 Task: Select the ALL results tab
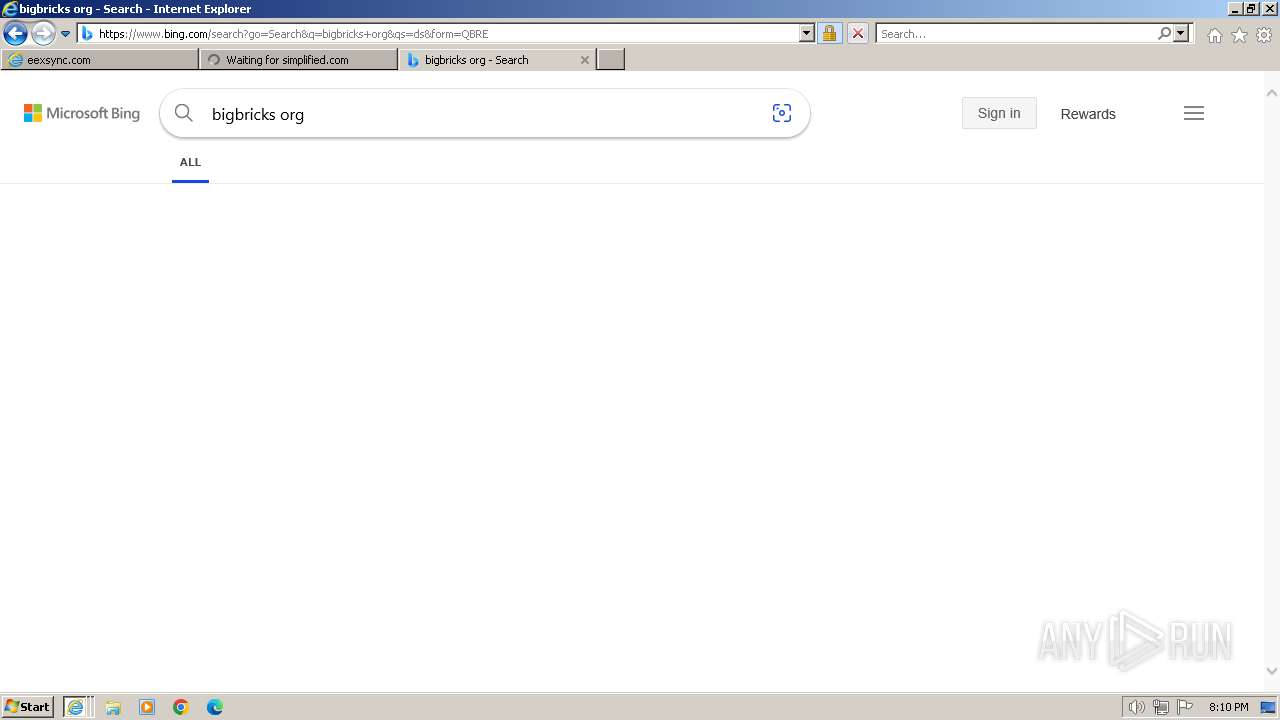coord(190,162)
